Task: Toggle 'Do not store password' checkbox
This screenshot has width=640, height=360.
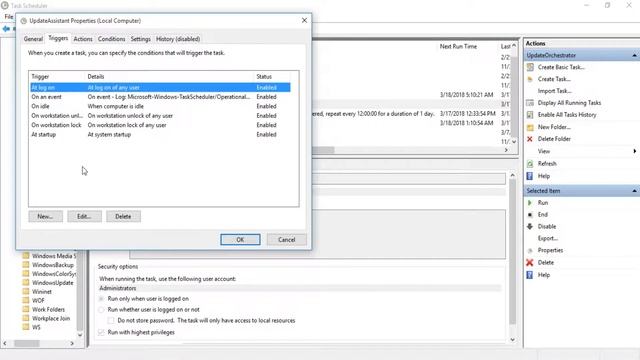Action: click(111, 321)
